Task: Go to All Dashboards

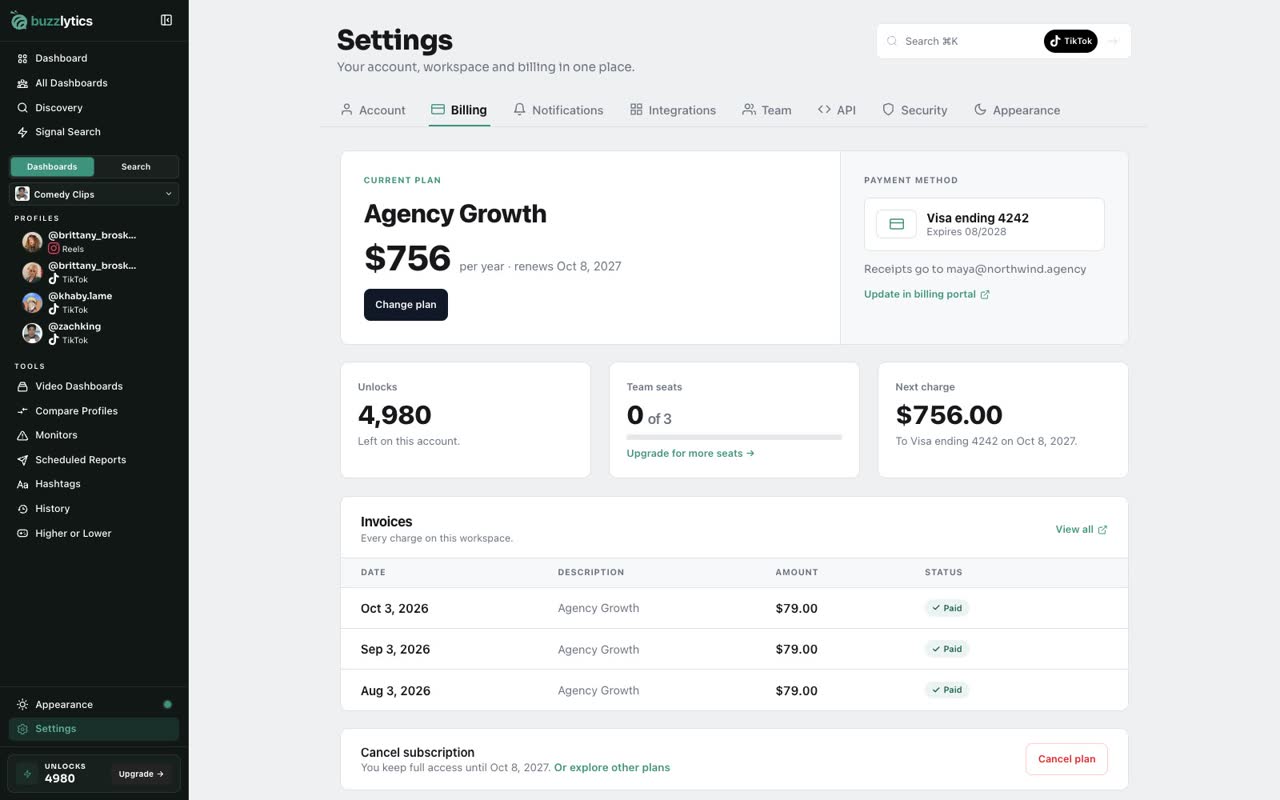Action: pos(94,83)
